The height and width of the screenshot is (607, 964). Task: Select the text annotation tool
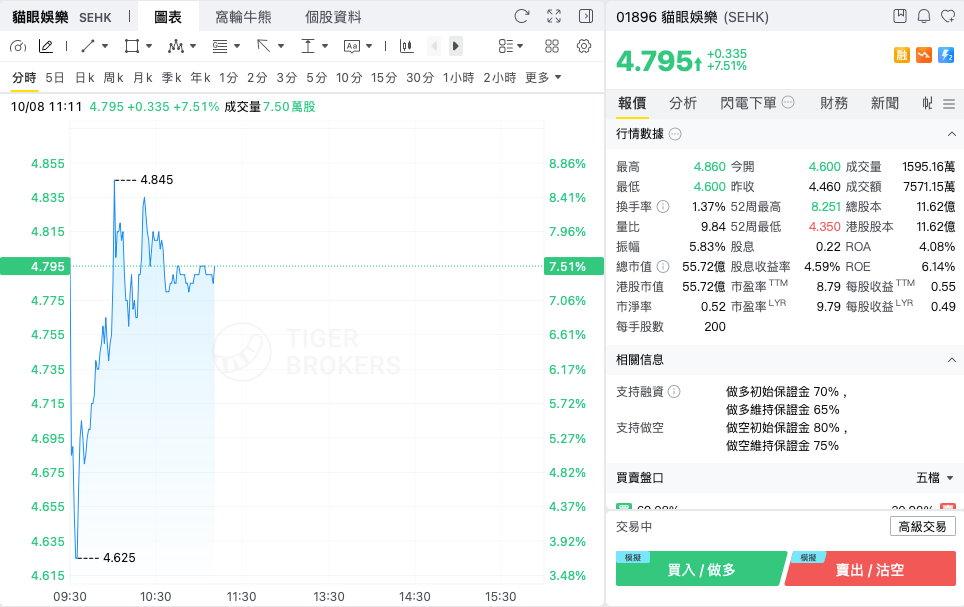coord(352,46)
